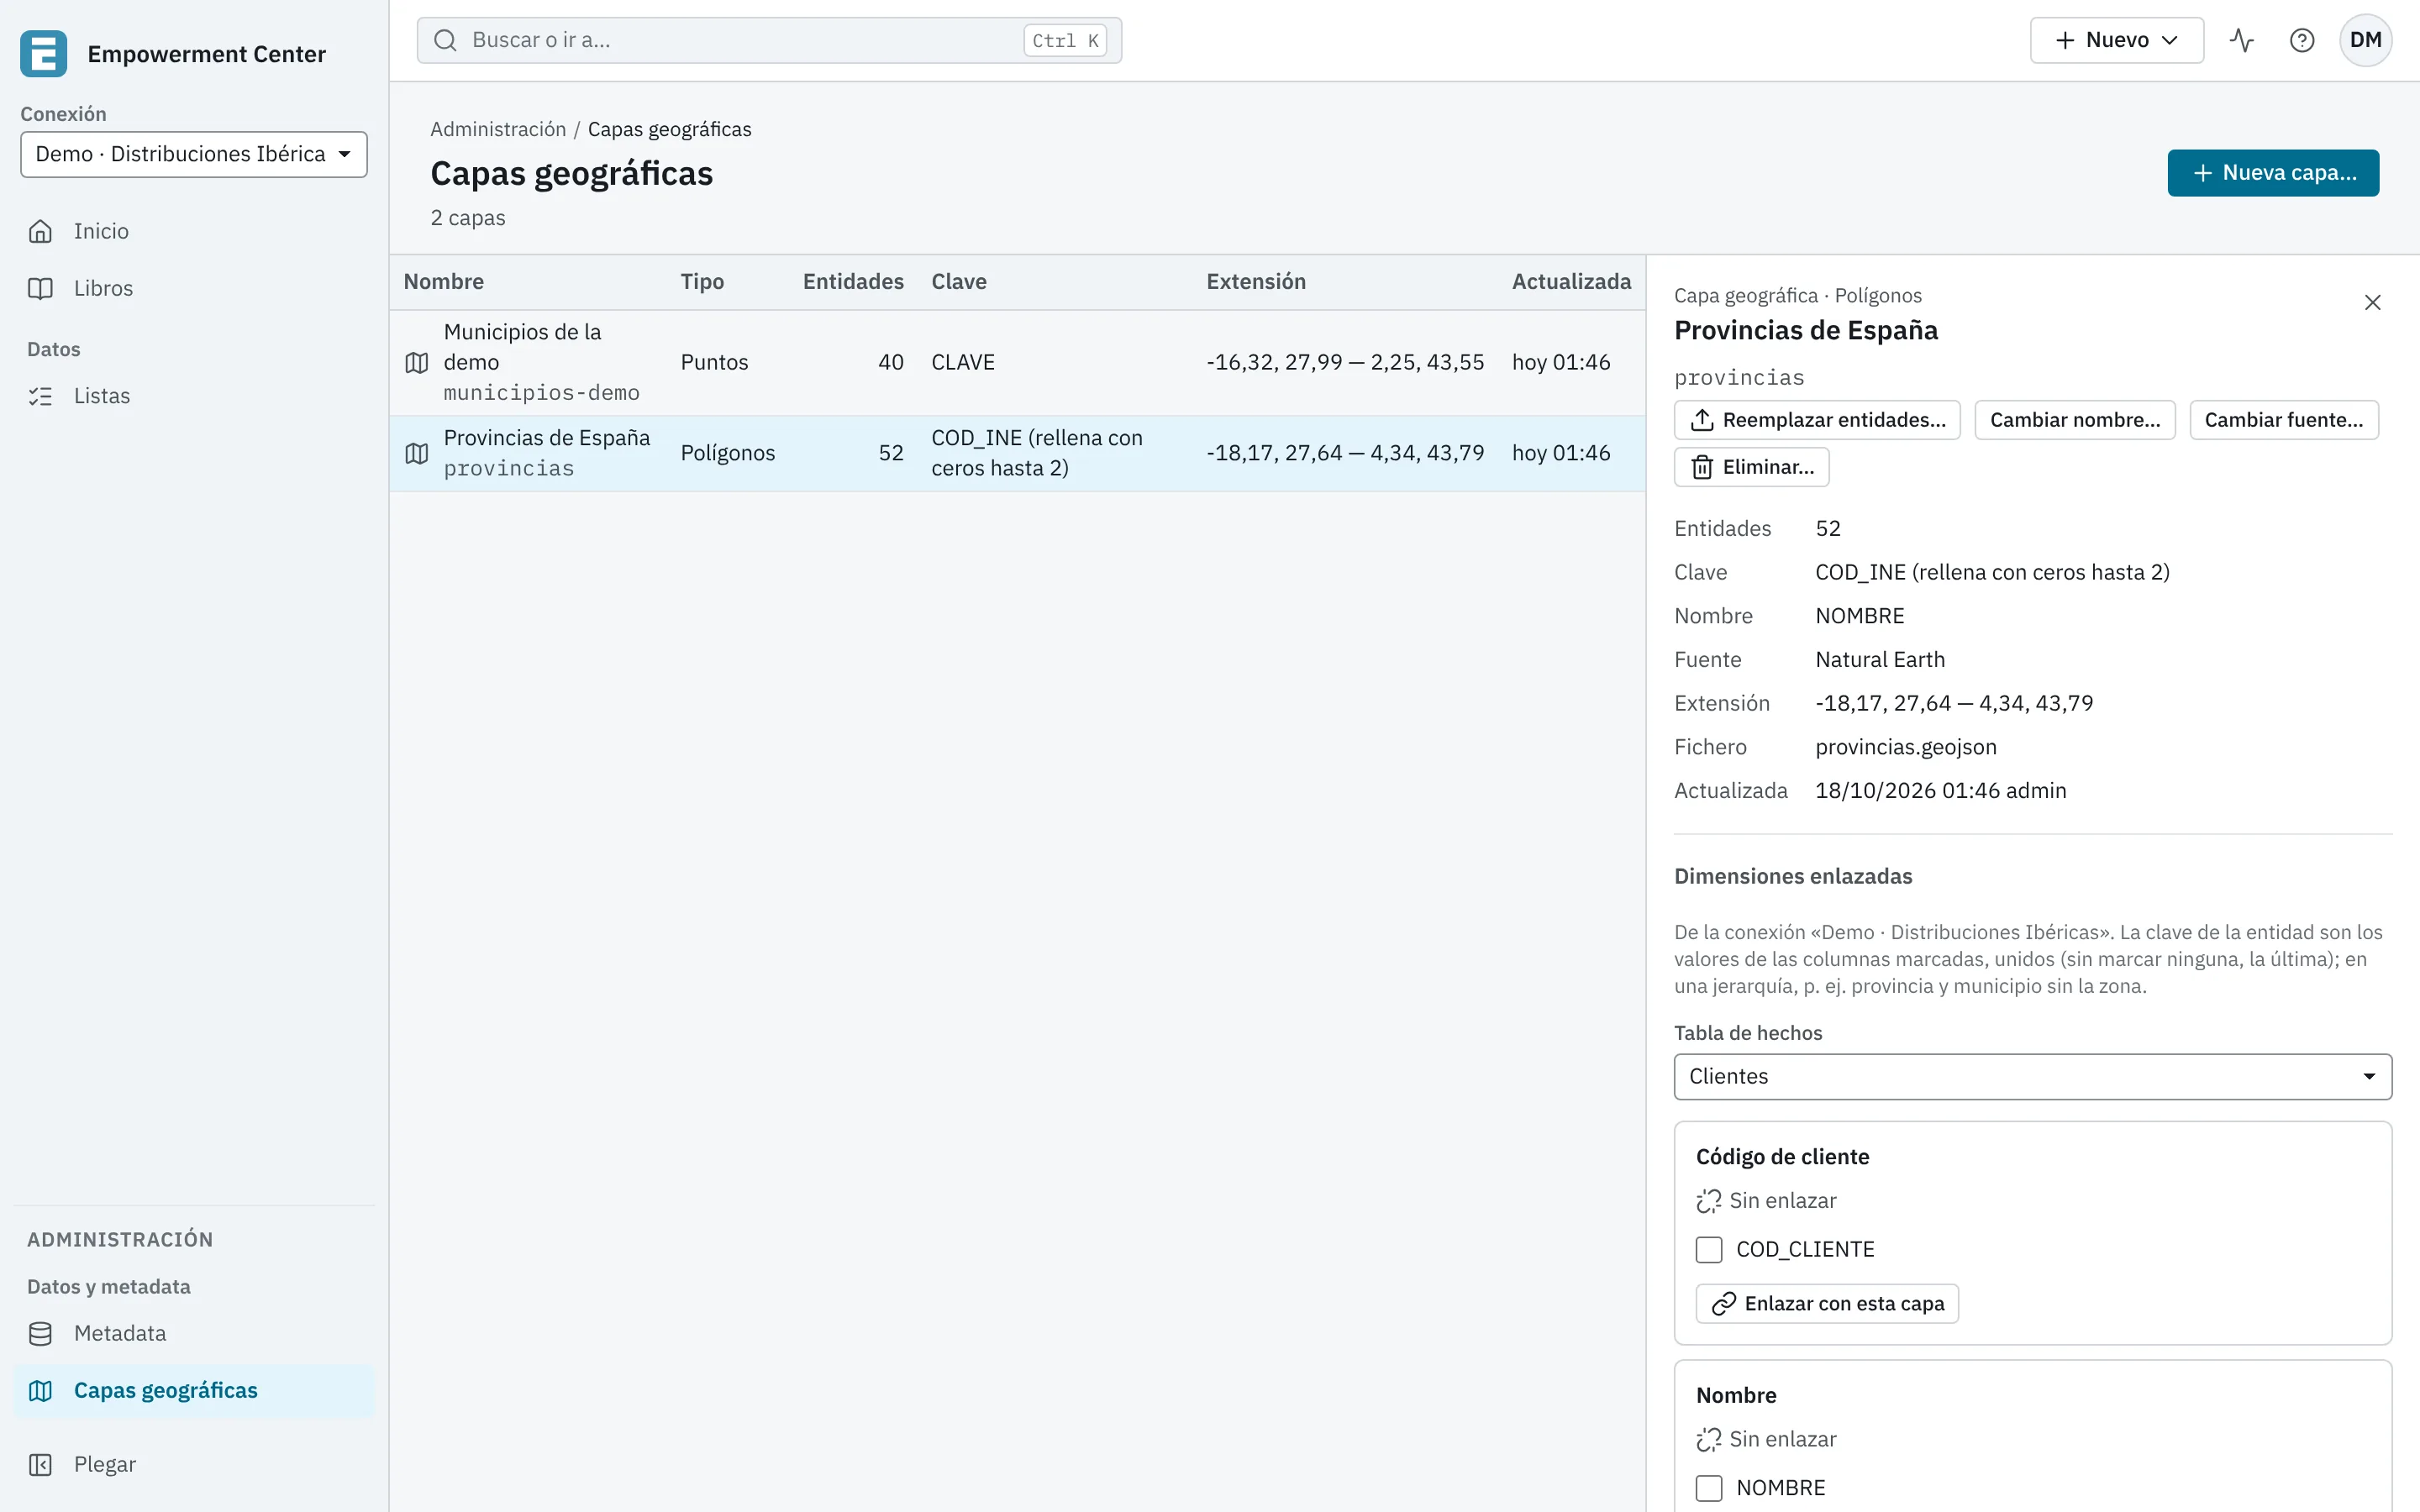Open the DM user avatar menu
Screen dimensions: 2420x1512
click(2365, 40)
